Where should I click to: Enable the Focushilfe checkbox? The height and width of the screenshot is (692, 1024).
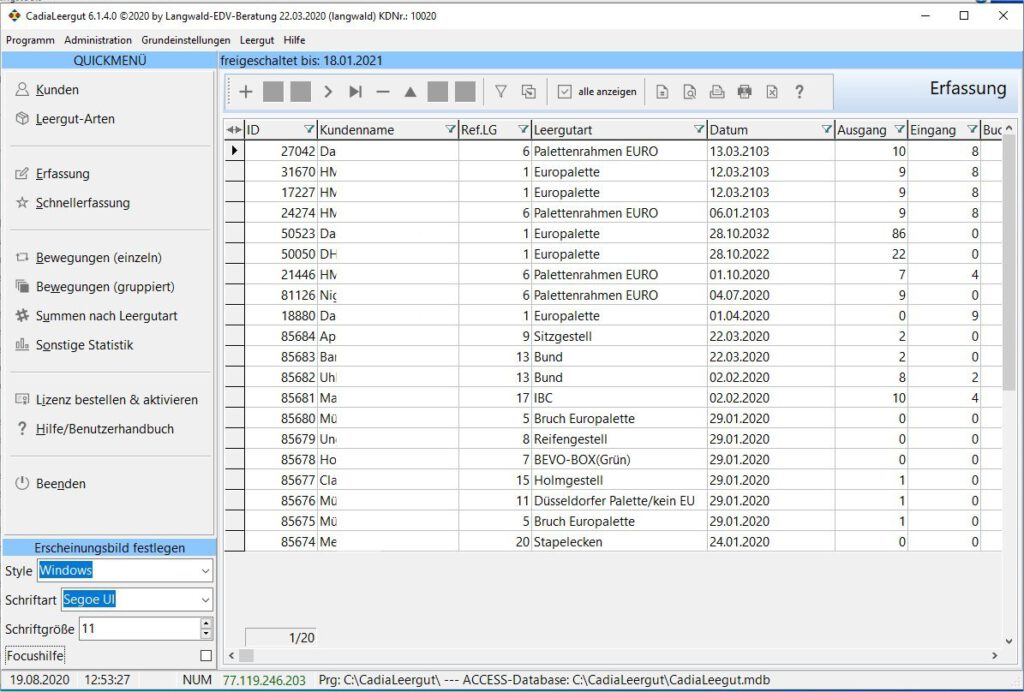(206, 655)
